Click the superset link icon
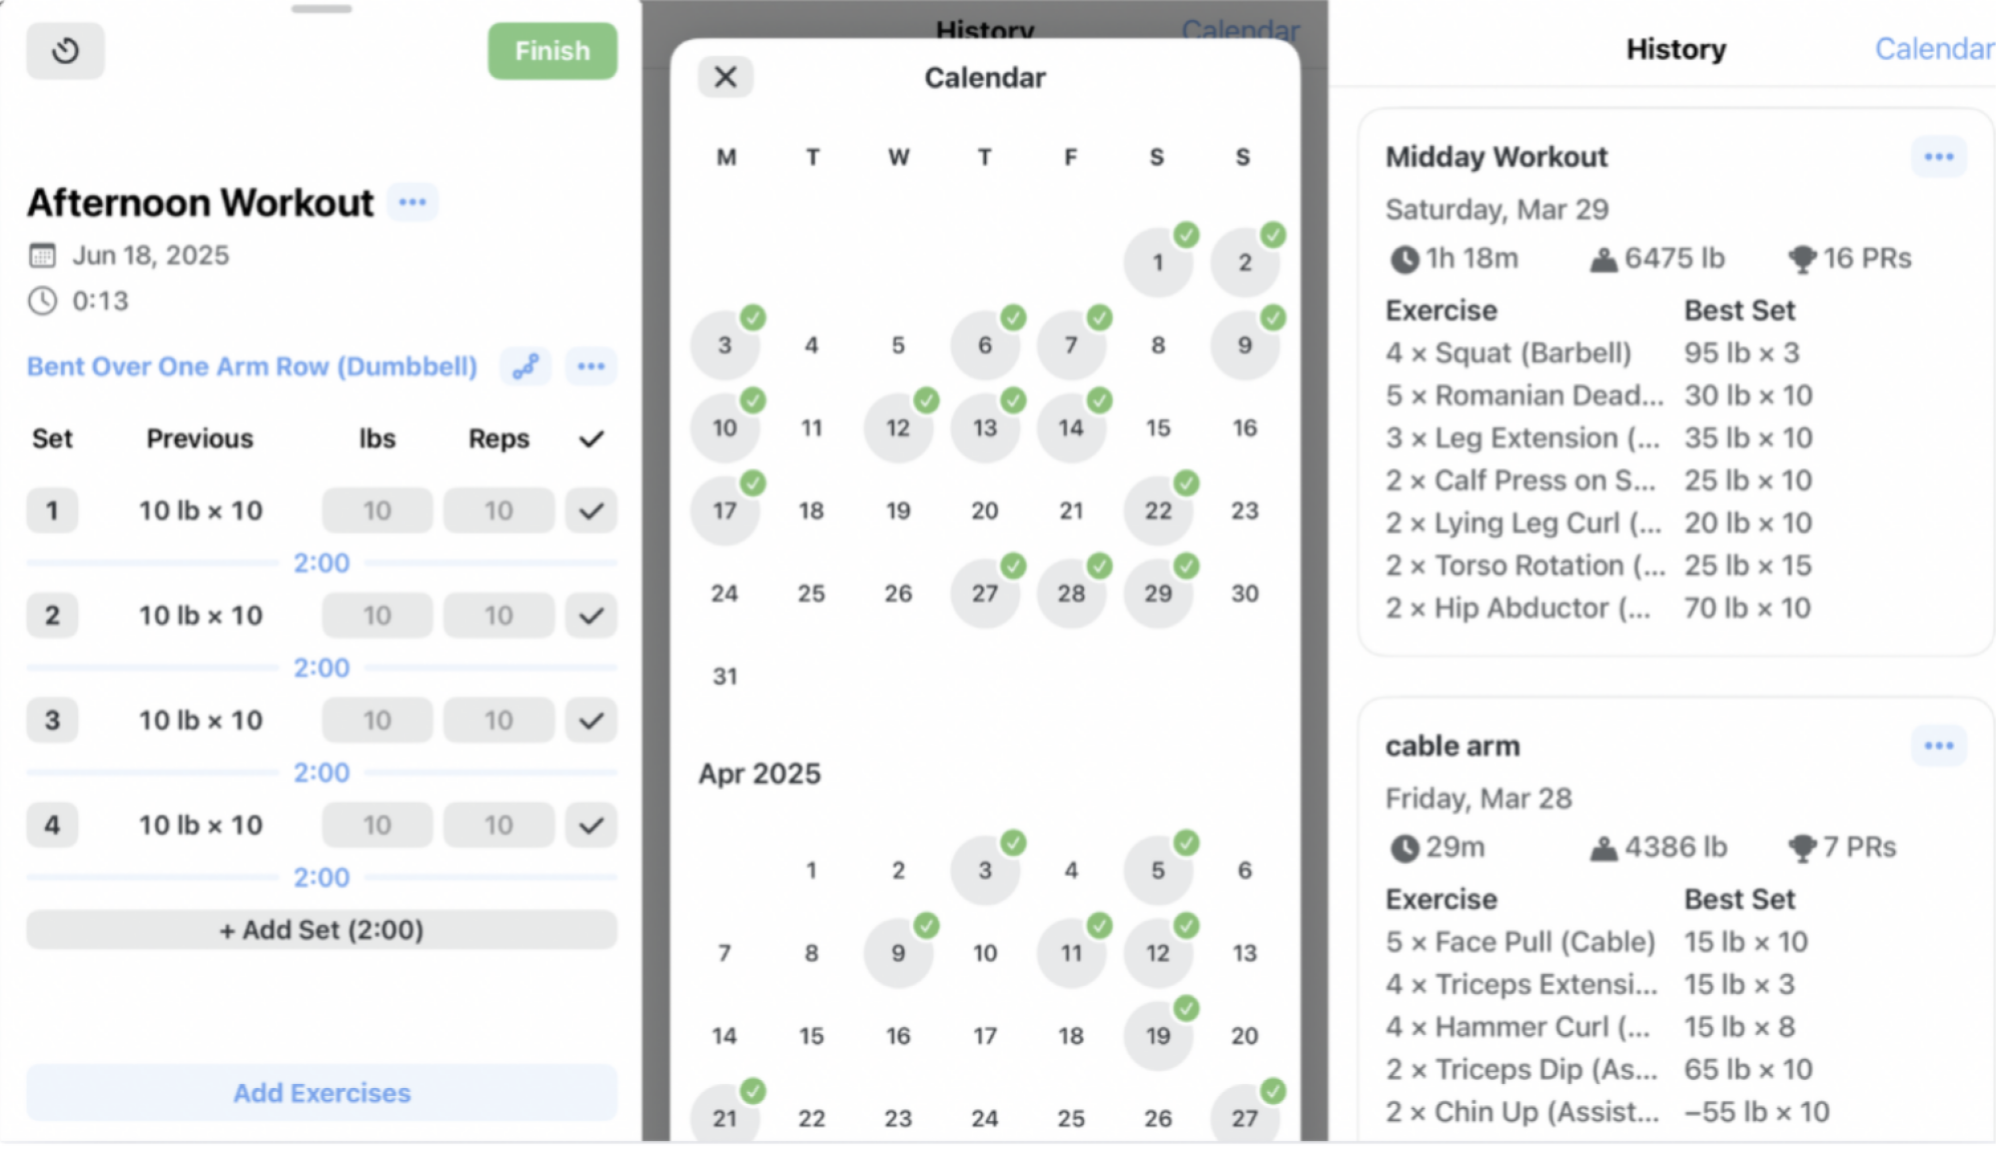 click(x=526, y=367)
